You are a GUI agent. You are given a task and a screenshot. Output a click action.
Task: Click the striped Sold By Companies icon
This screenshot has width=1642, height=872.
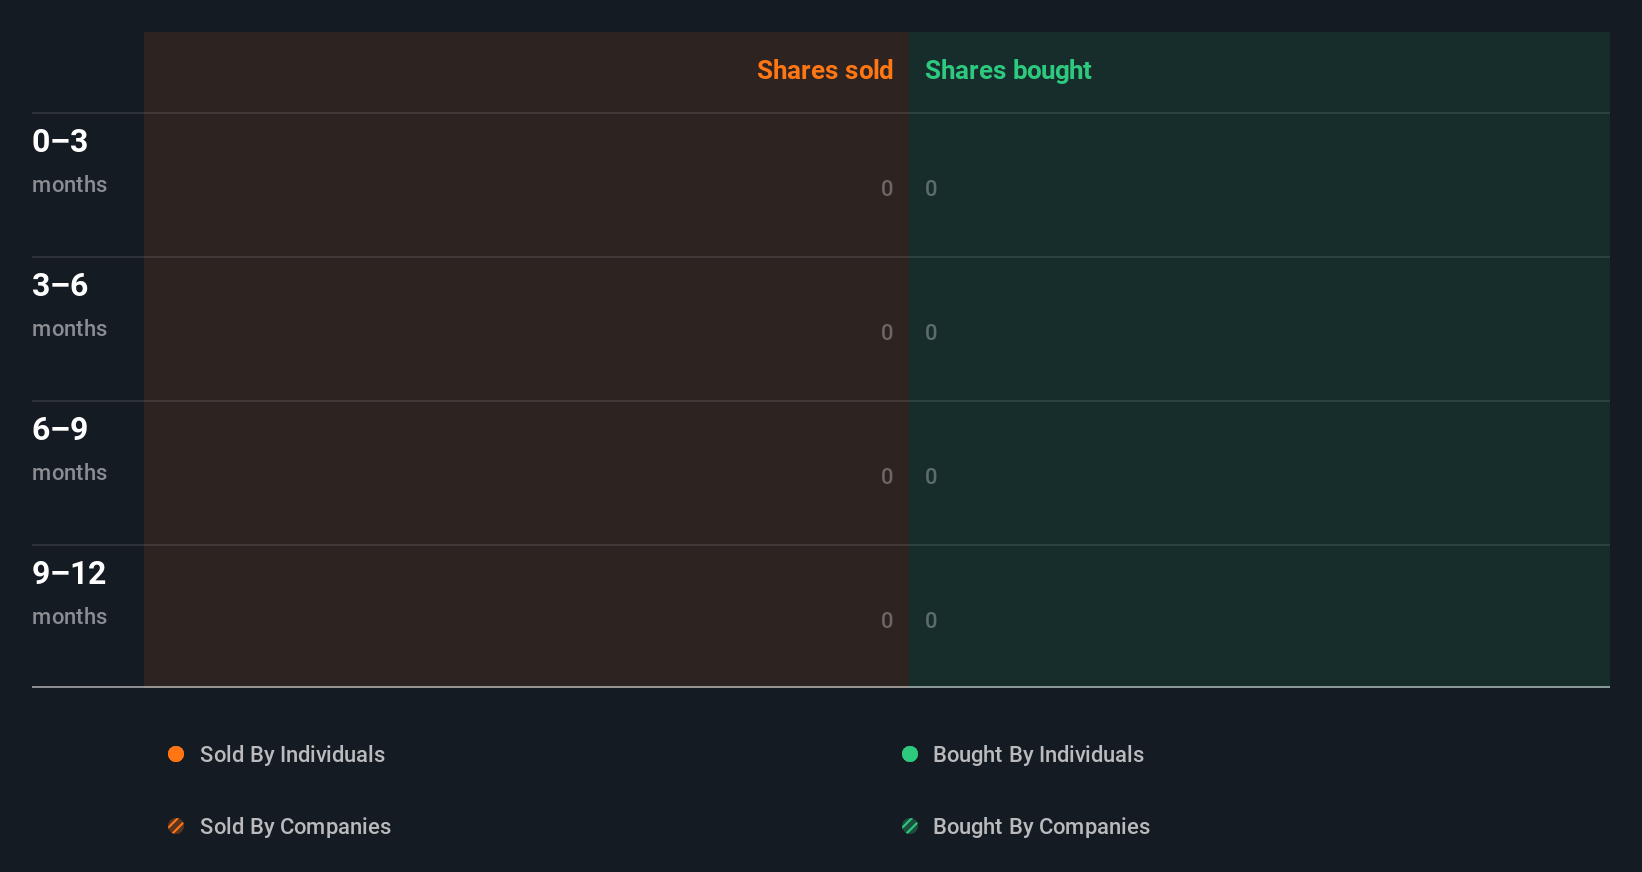[x=176, y=826]
